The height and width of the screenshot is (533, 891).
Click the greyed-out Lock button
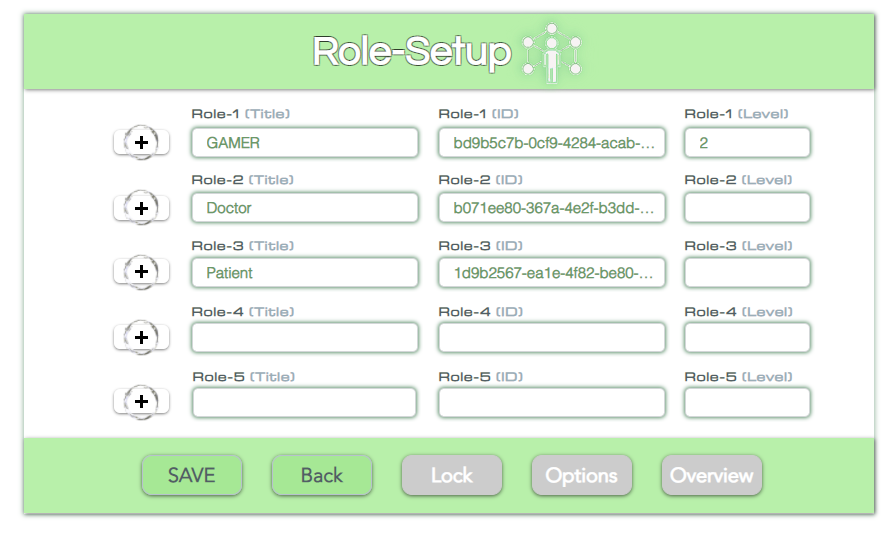pyautogui.click(x=452, y=475)
